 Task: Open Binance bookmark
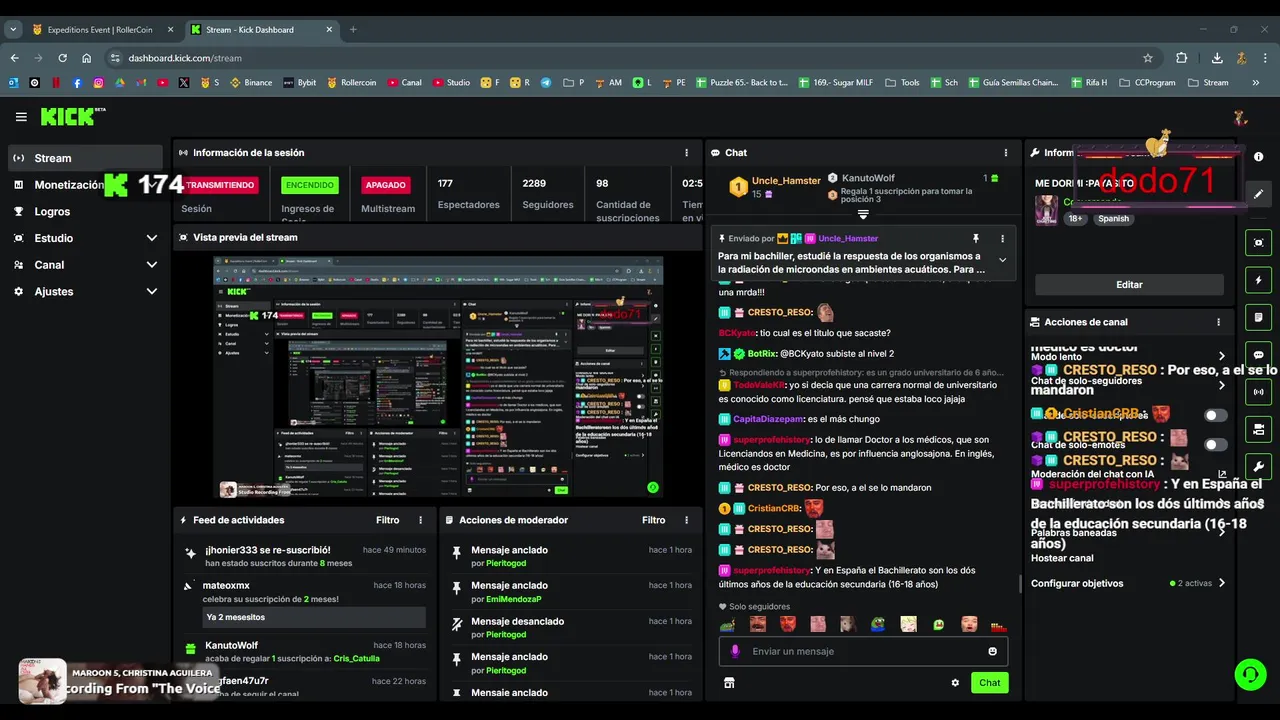point(251,83)
